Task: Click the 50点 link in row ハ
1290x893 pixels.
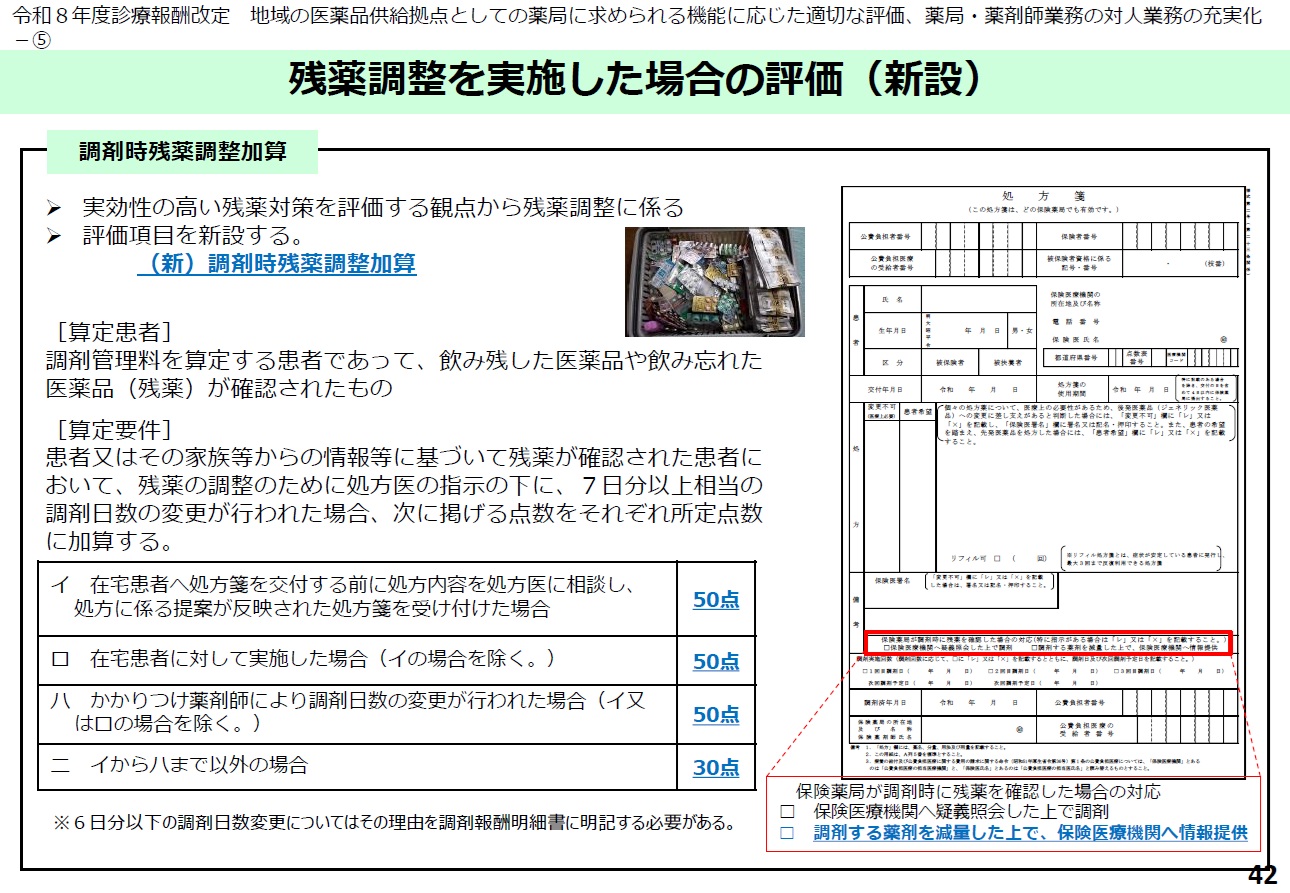Action: point(716,714)
